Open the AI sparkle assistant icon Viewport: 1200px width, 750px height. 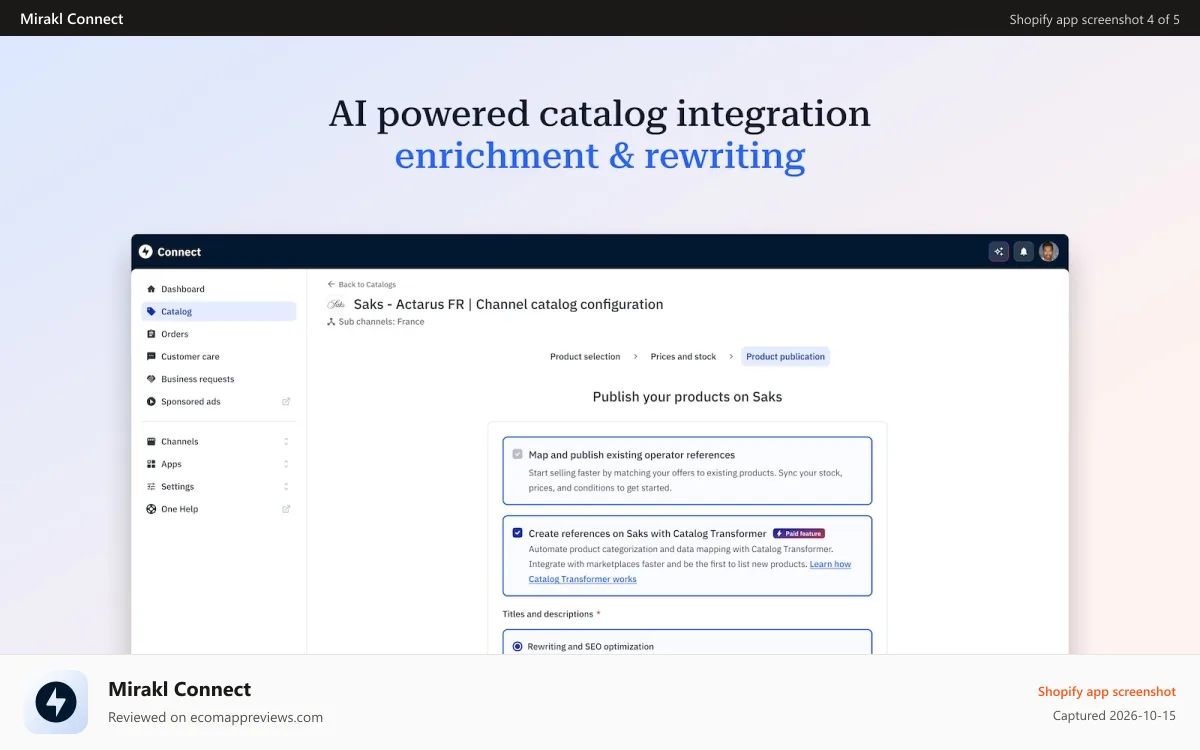[x=998, y=252]
